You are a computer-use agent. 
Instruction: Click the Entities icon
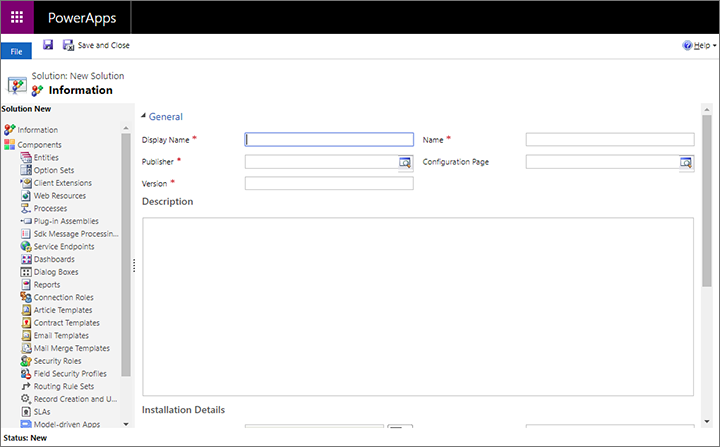click(x=26, y=157)
